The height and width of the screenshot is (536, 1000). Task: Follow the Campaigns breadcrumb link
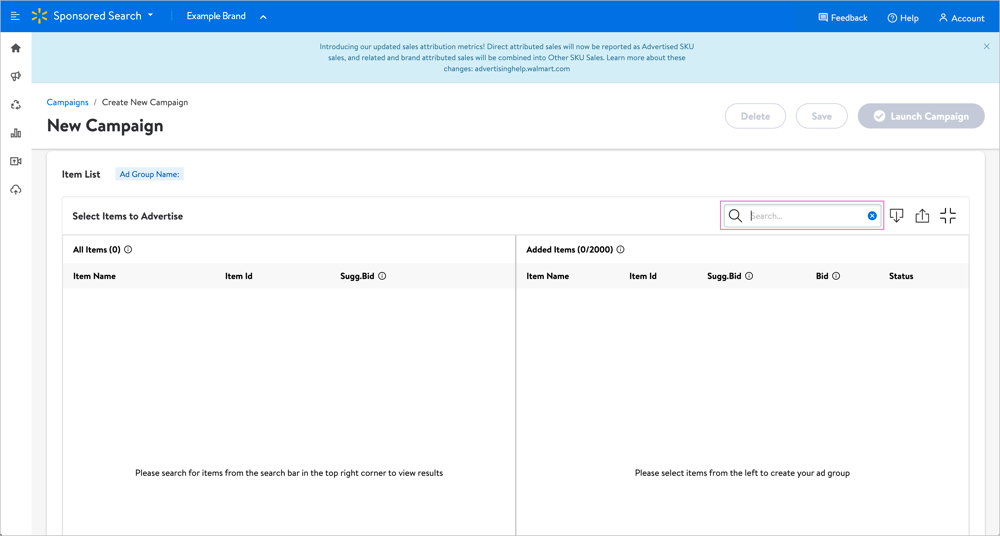67,102
